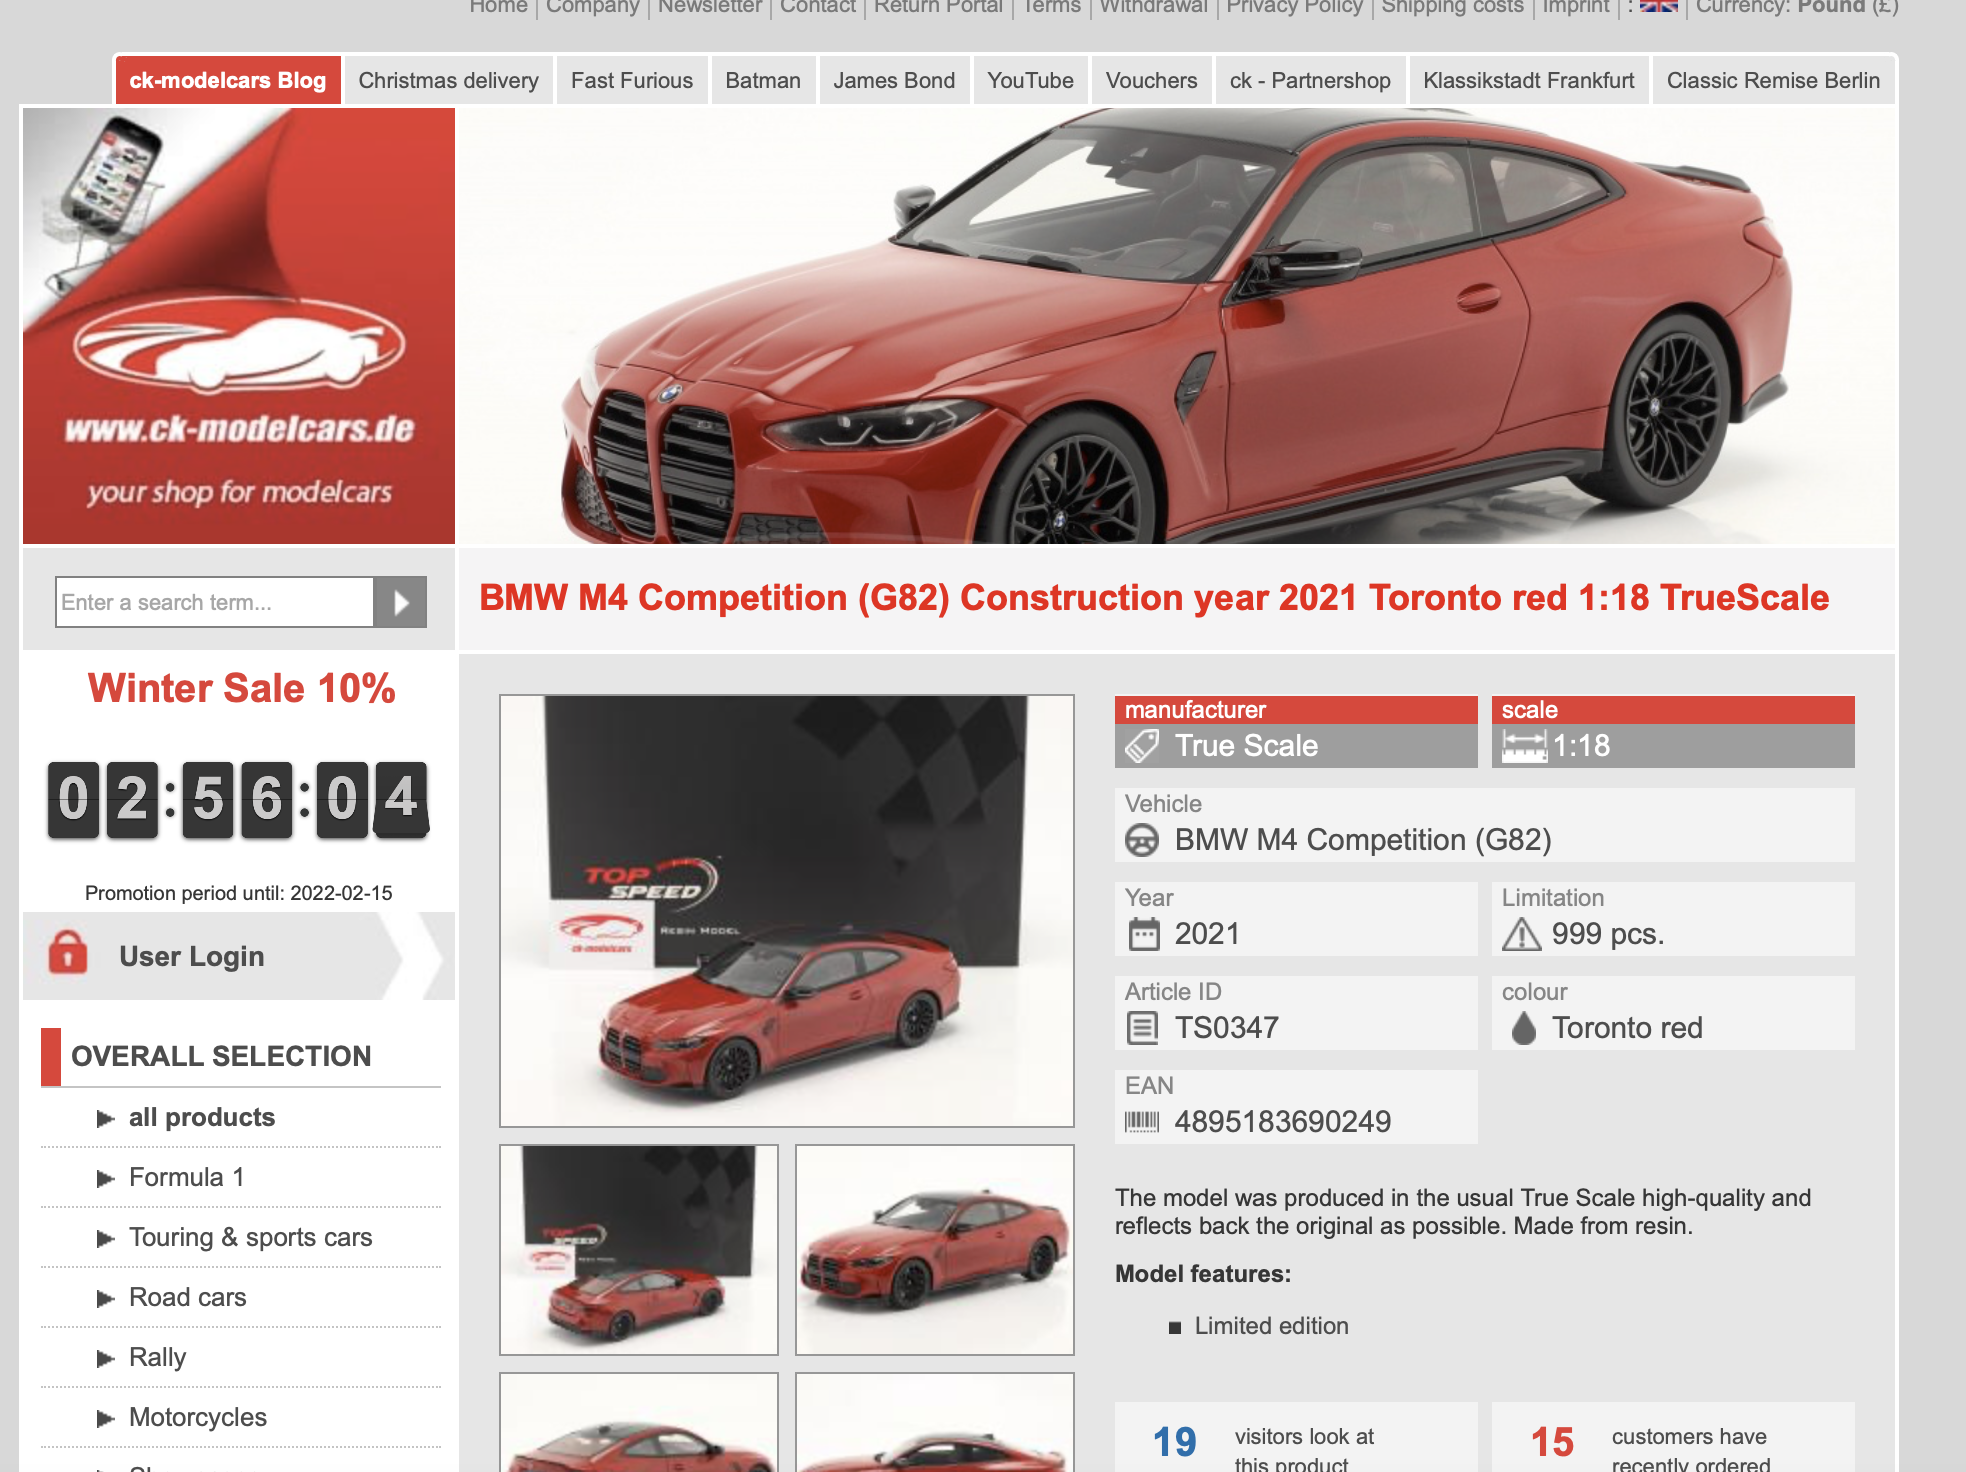Click the EAN barcode icon
1966x1472 pixels.
tap(1142, 1122)
